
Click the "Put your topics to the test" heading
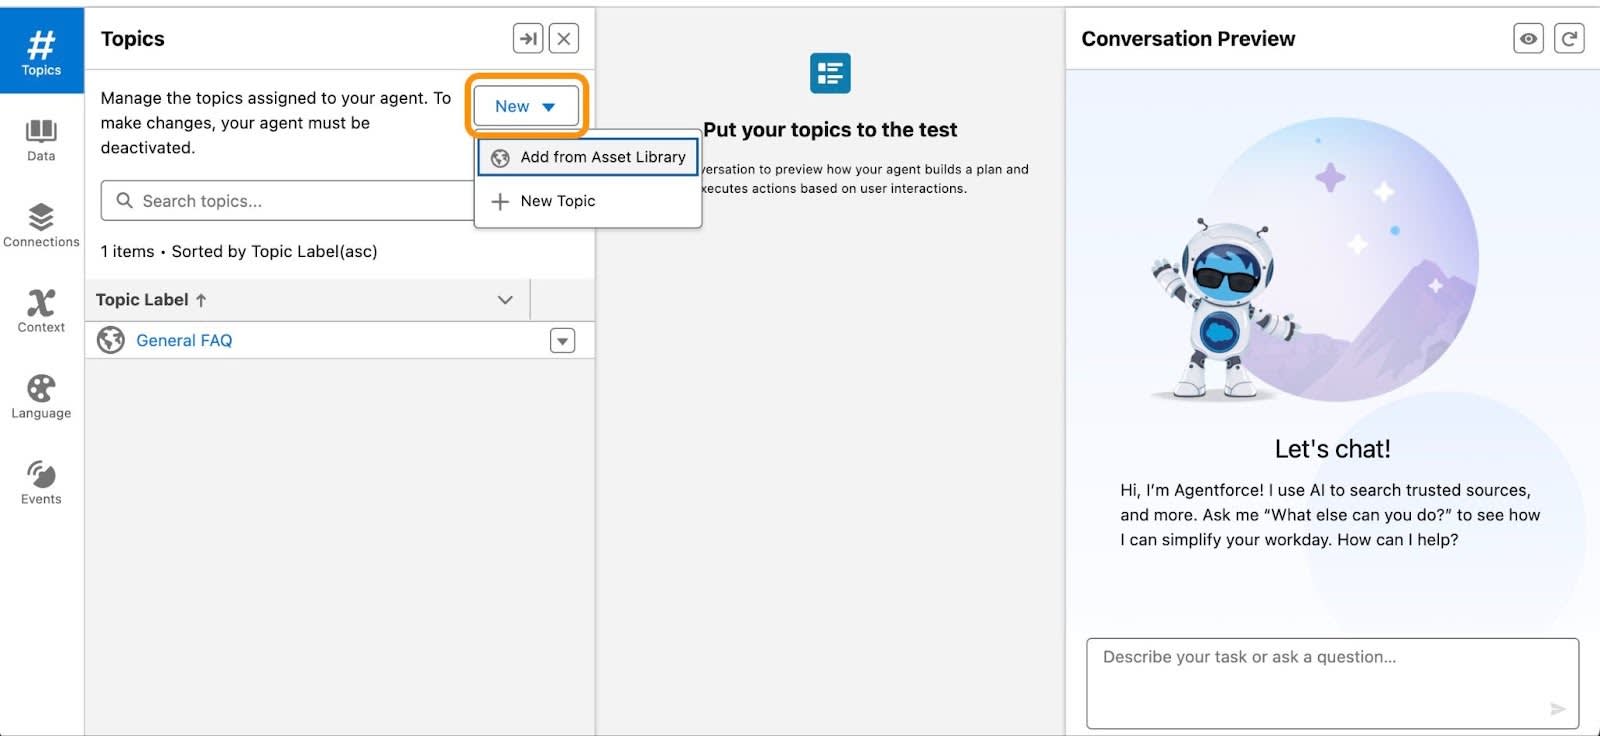(x=830, y=130)
